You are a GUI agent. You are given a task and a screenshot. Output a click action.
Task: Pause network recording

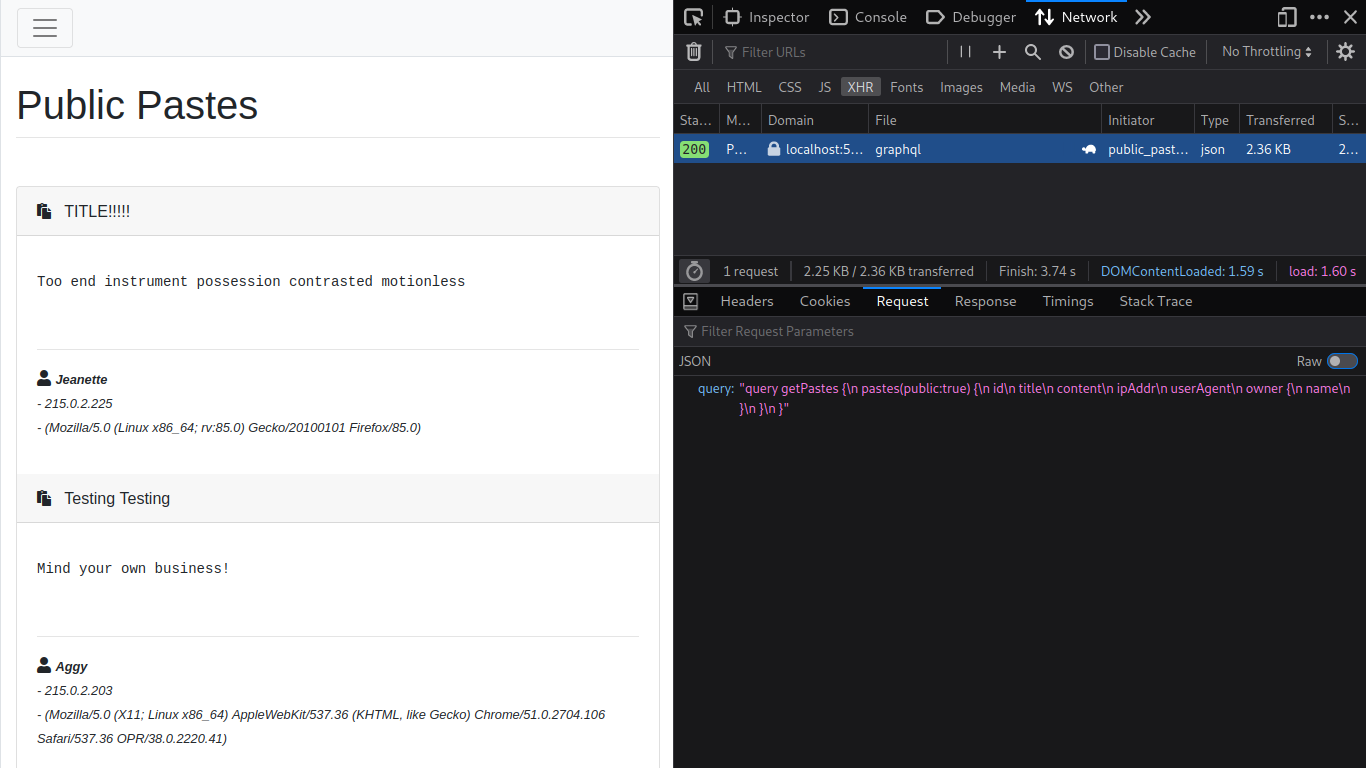tap(965, 52)
